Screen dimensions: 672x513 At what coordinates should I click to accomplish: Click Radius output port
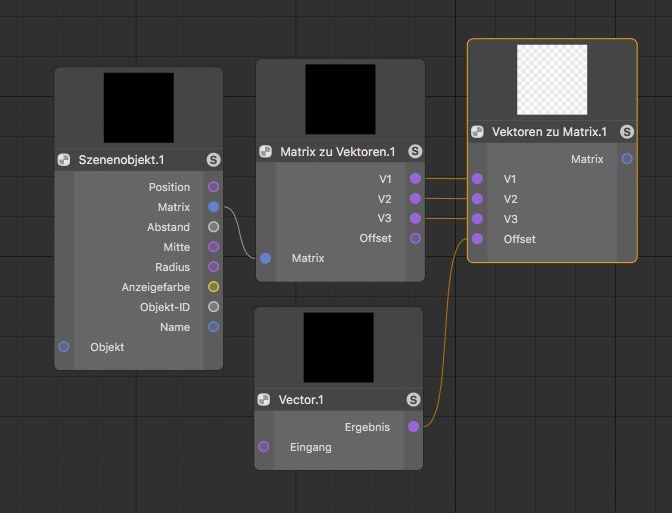[213, 267]
